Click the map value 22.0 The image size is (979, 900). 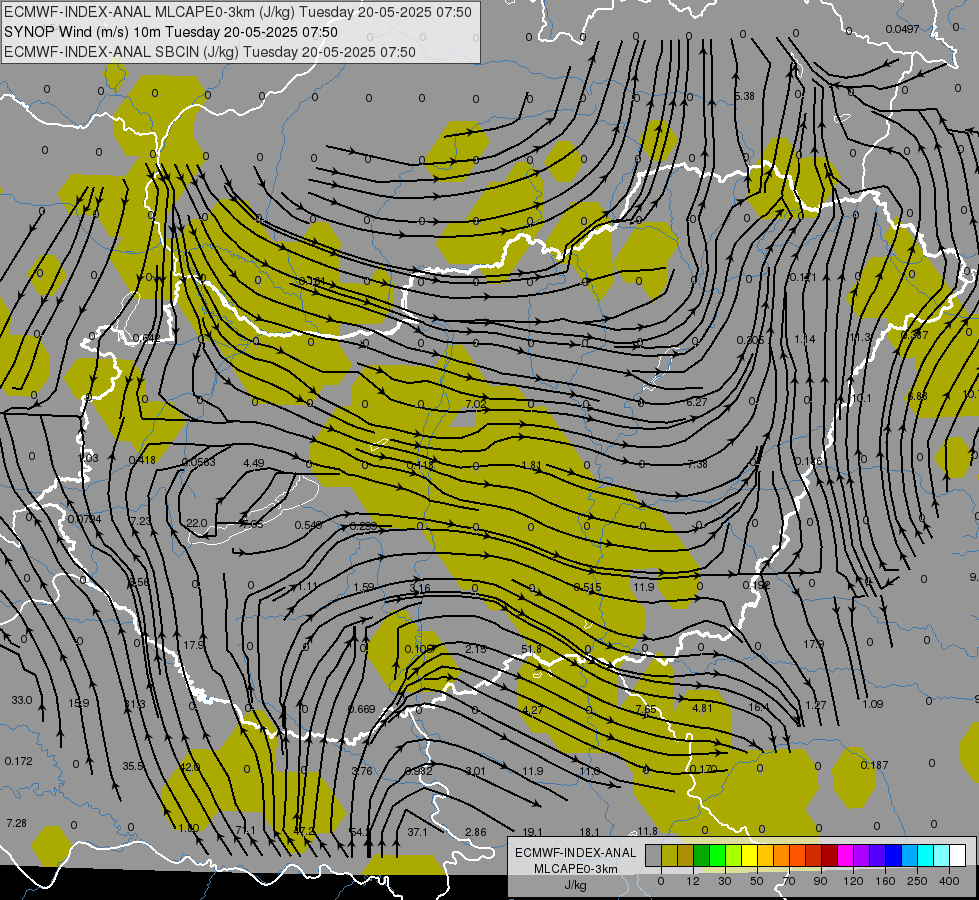coord(197,523)
